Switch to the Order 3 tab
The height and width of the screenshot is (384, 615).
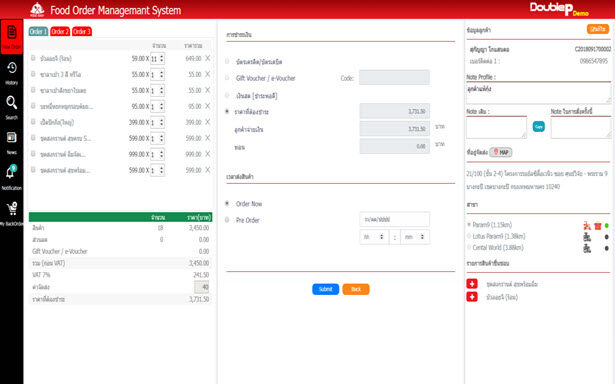tap(82, 31)
